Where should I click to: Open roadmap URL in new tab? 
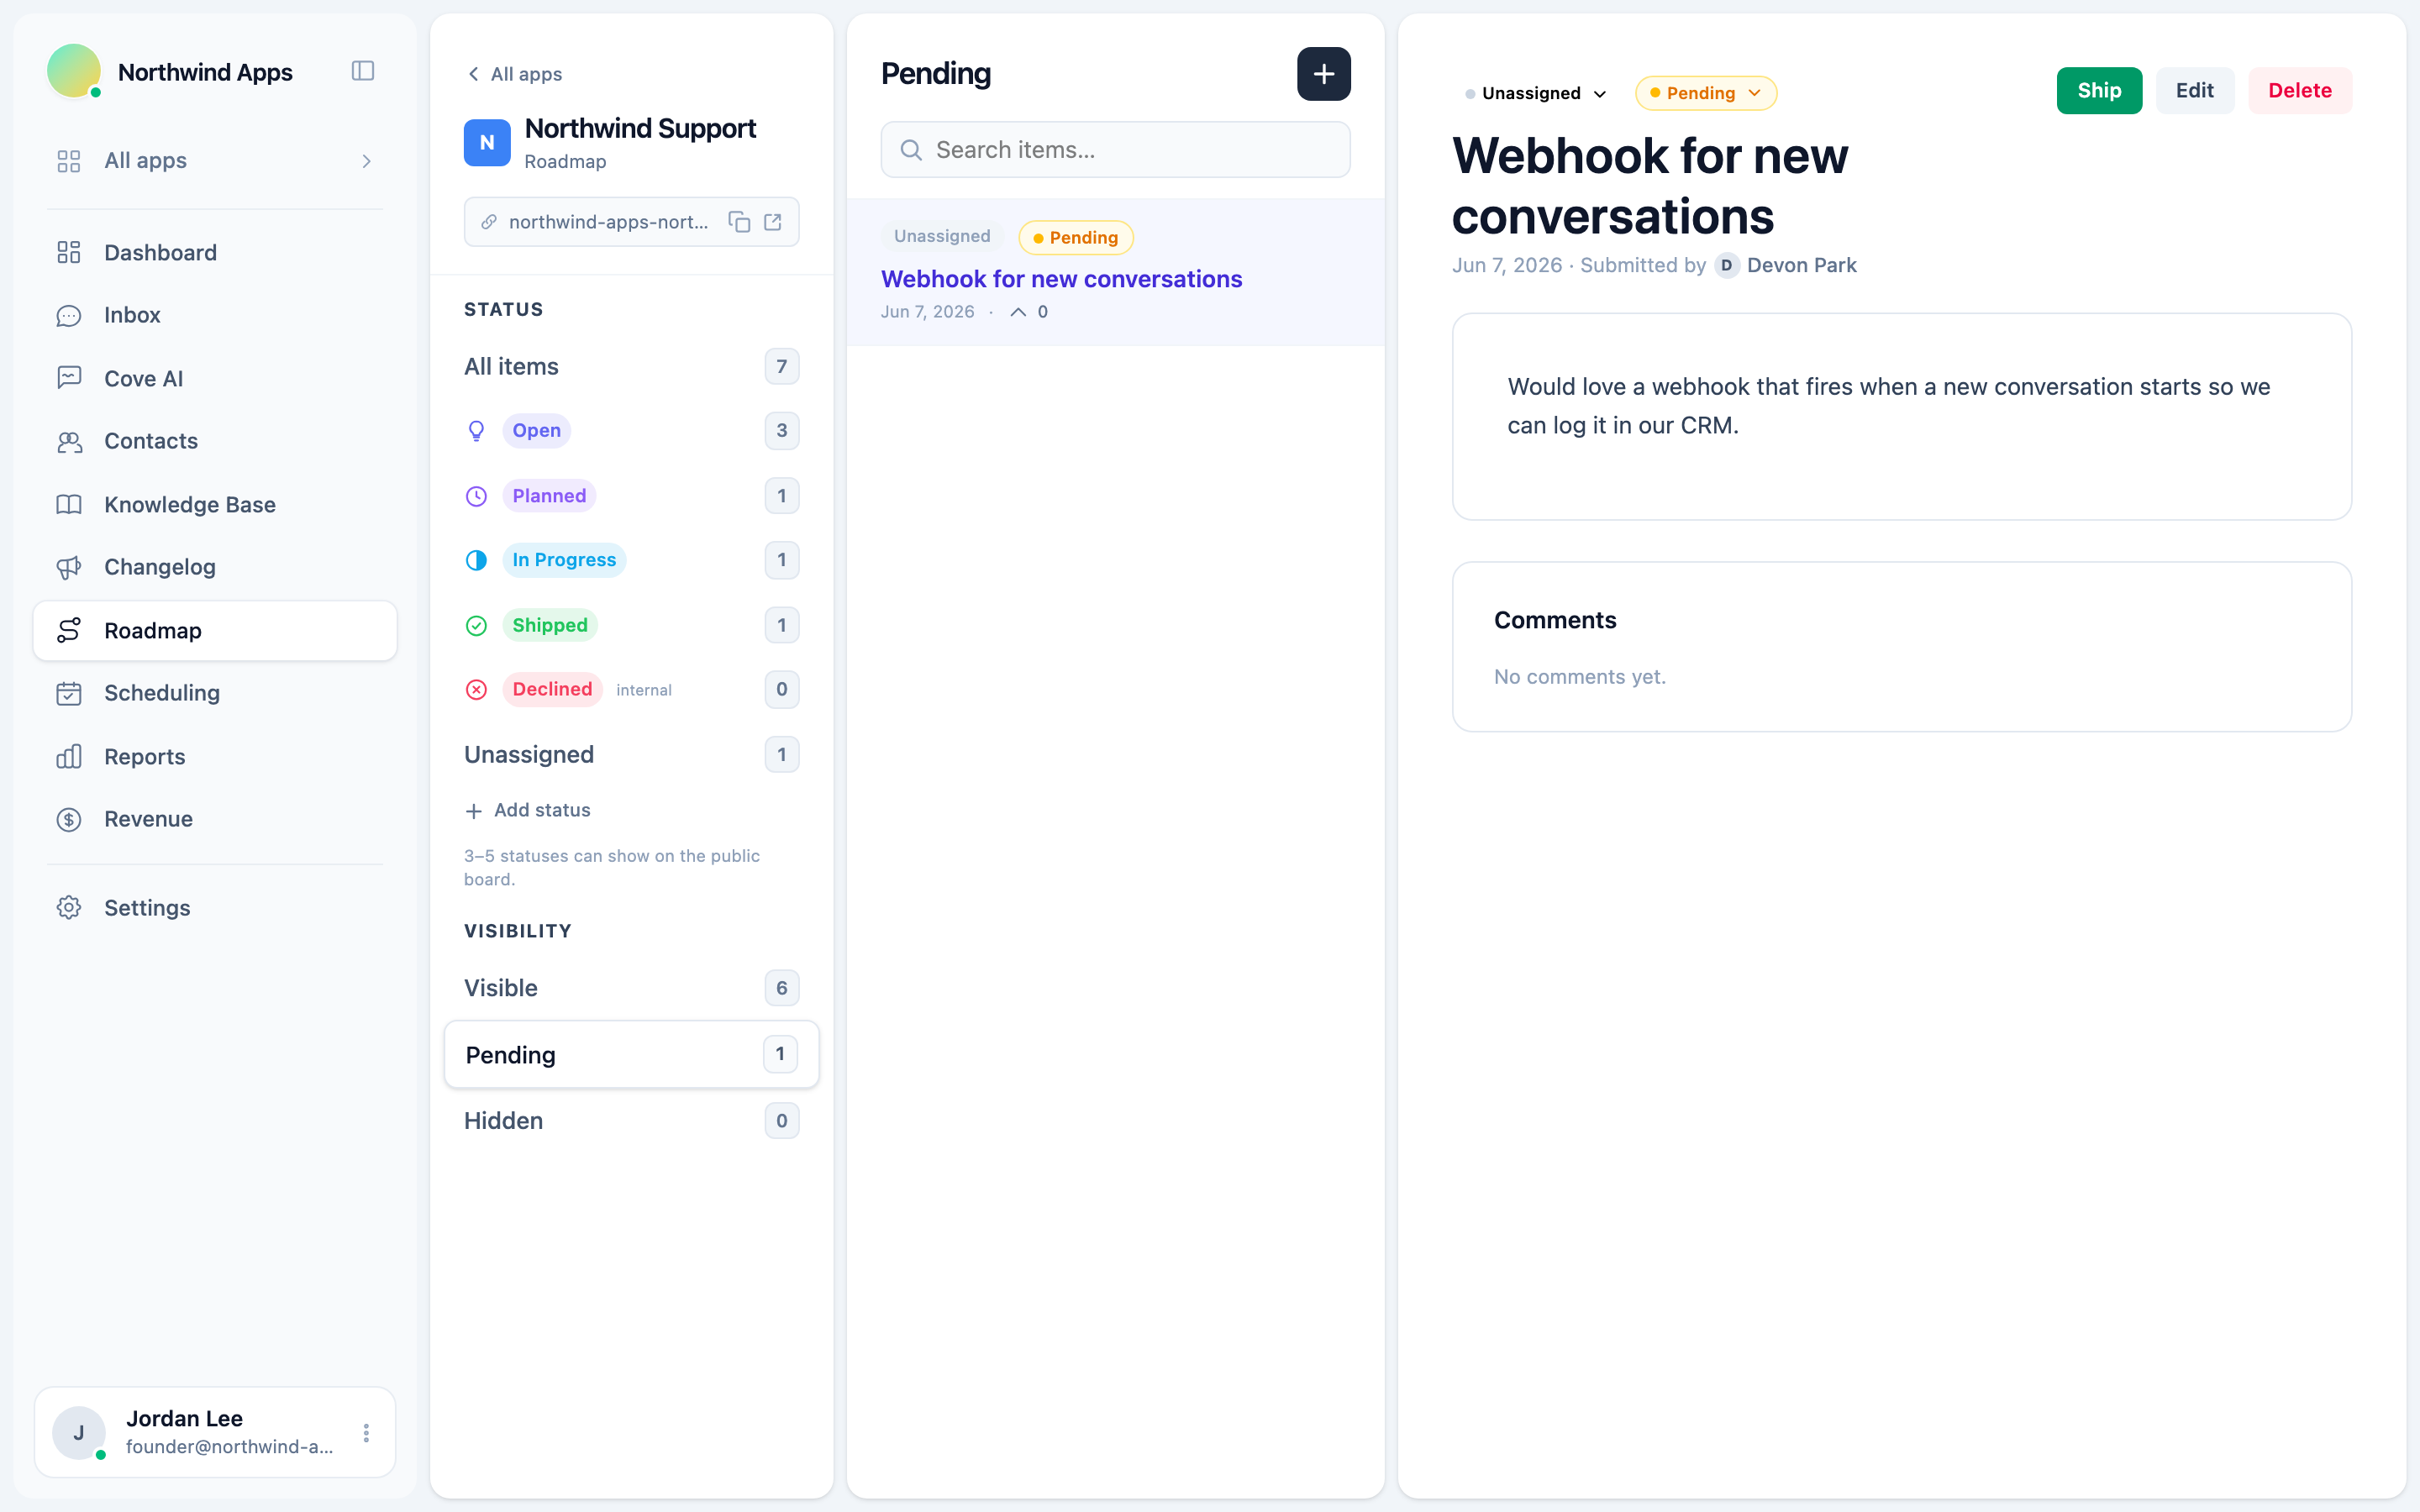[x=773, y=222]
